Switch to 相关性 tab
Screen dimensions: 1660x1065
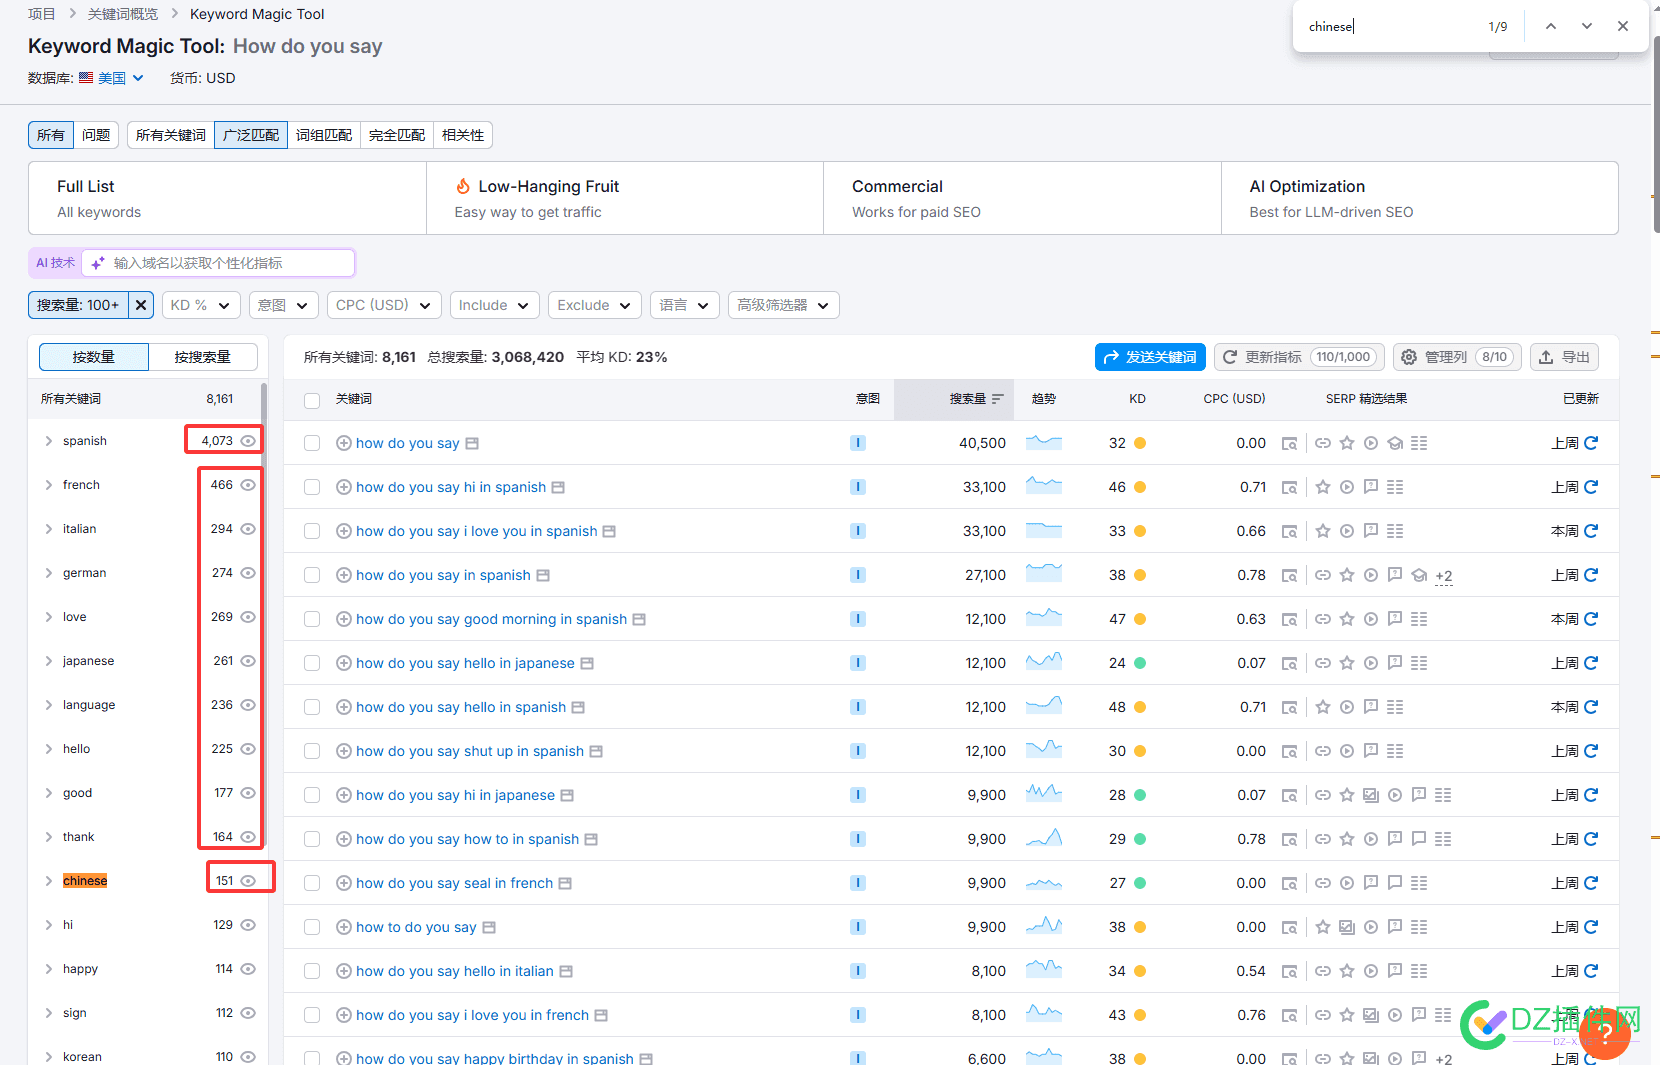point(463,135)
